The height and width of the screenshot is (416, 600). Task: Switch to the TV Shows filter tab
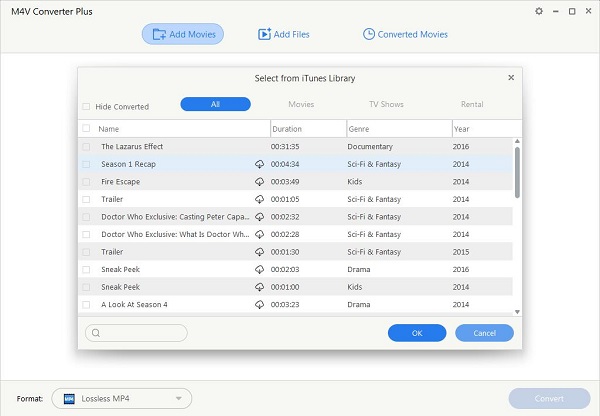pyautogui.click(x=386, y=104)
